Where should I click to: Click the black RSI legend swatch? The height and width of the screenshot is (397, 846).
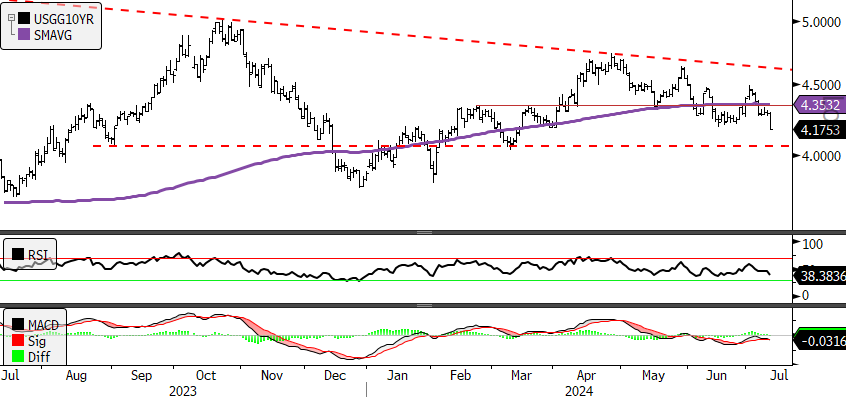click(x=18, y=254)
